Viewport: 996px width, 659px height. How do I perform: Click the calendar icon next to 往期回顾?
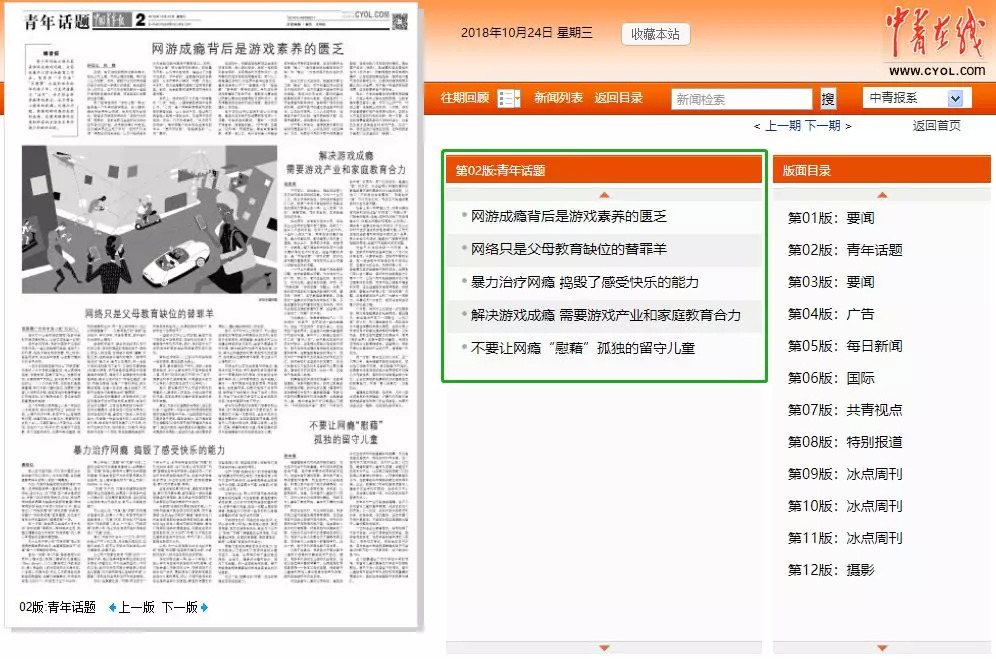click(x=509, y=99)
